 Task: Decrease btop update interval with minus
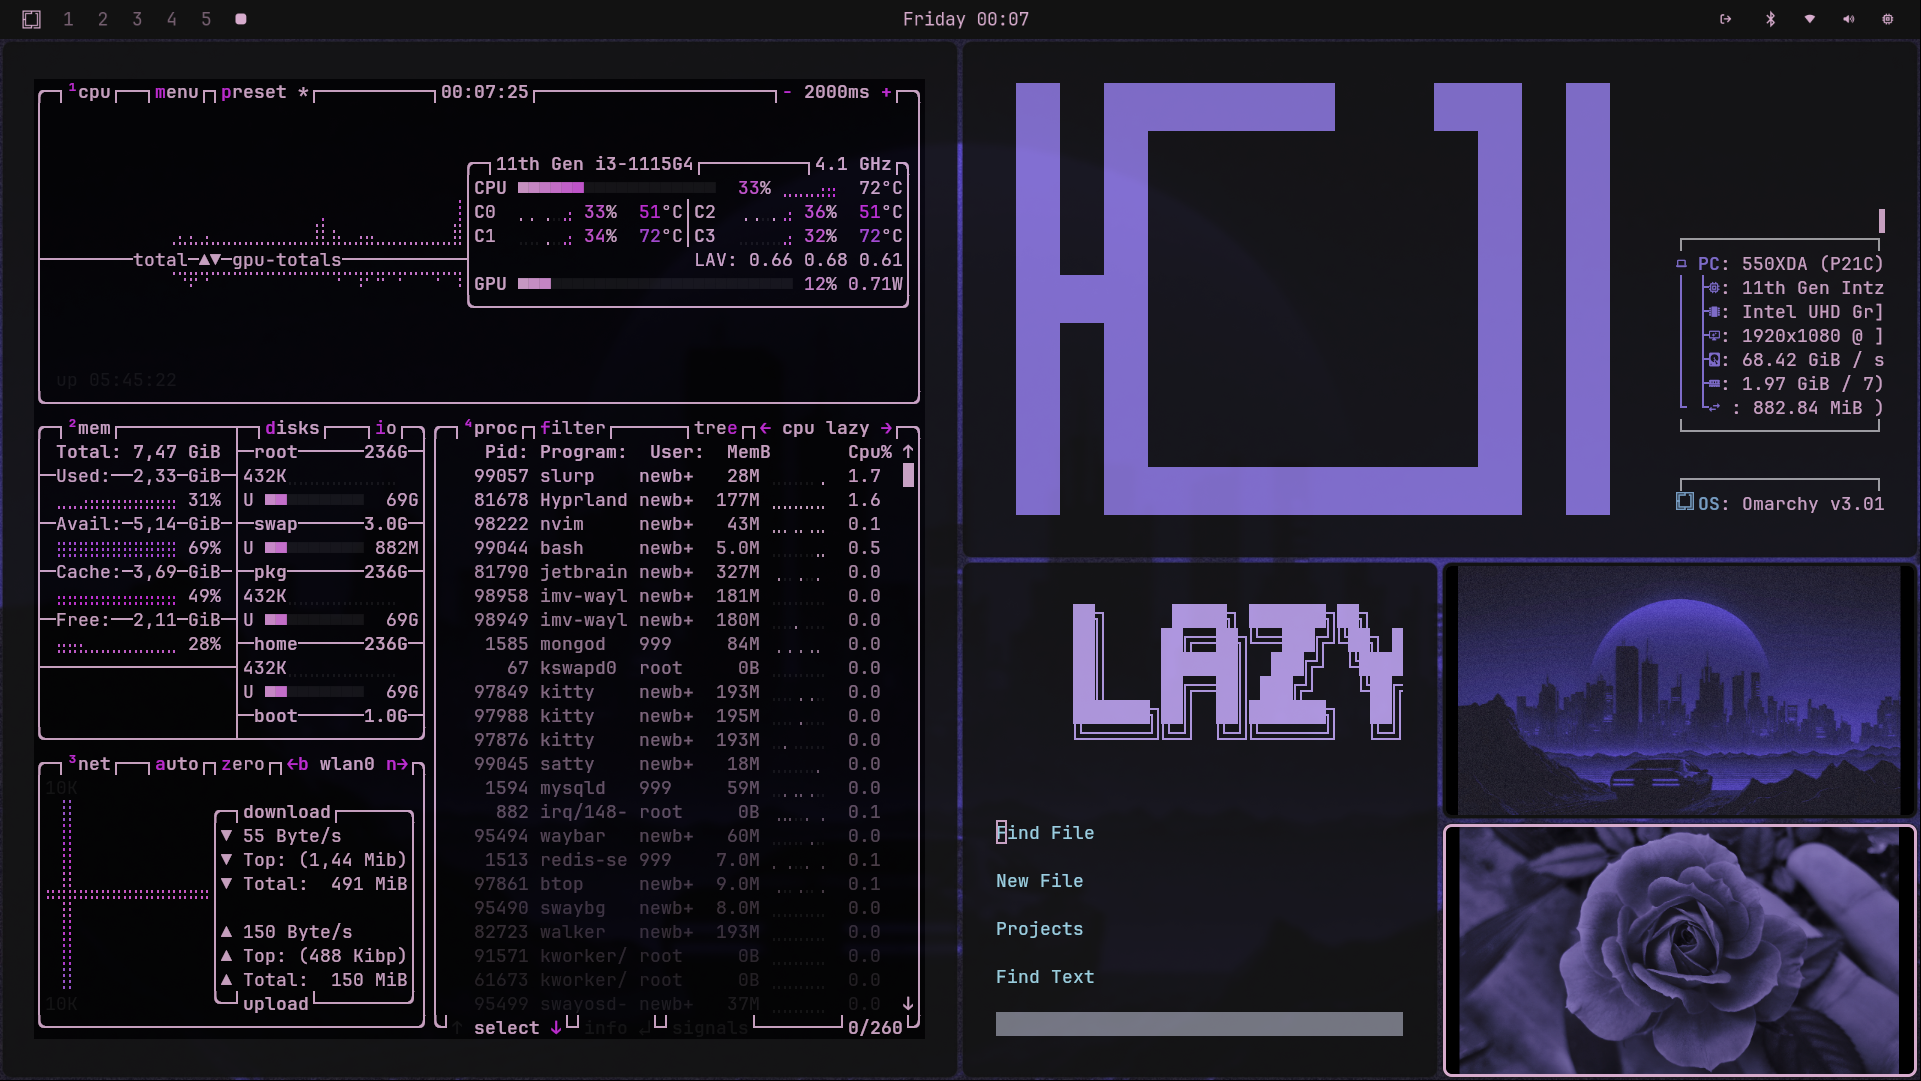(x=787, y=92)
